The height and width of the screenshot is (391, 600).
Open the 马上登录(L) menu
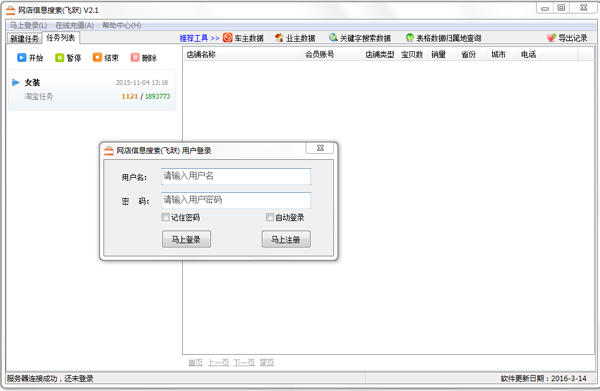click(28, 26)
